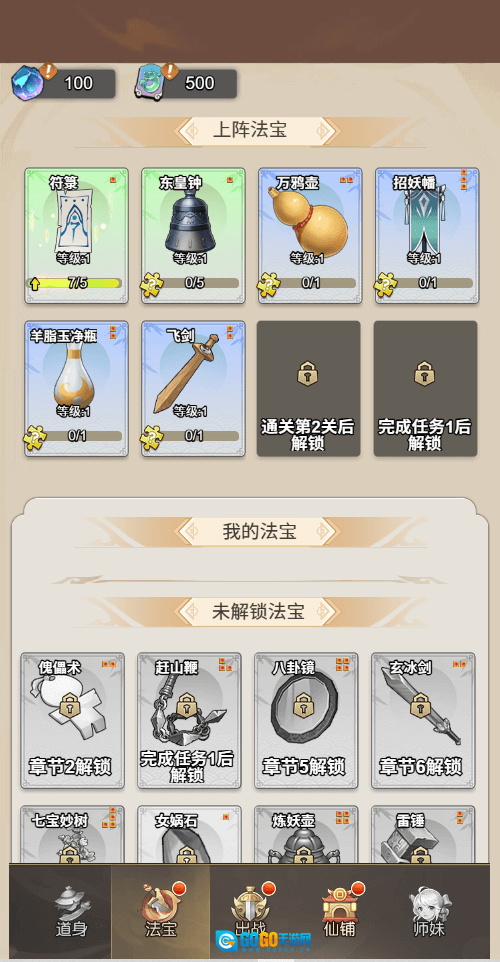500x962 pixels.
Task: Tap the blue crystal currency icon
Action: (28, 83)
